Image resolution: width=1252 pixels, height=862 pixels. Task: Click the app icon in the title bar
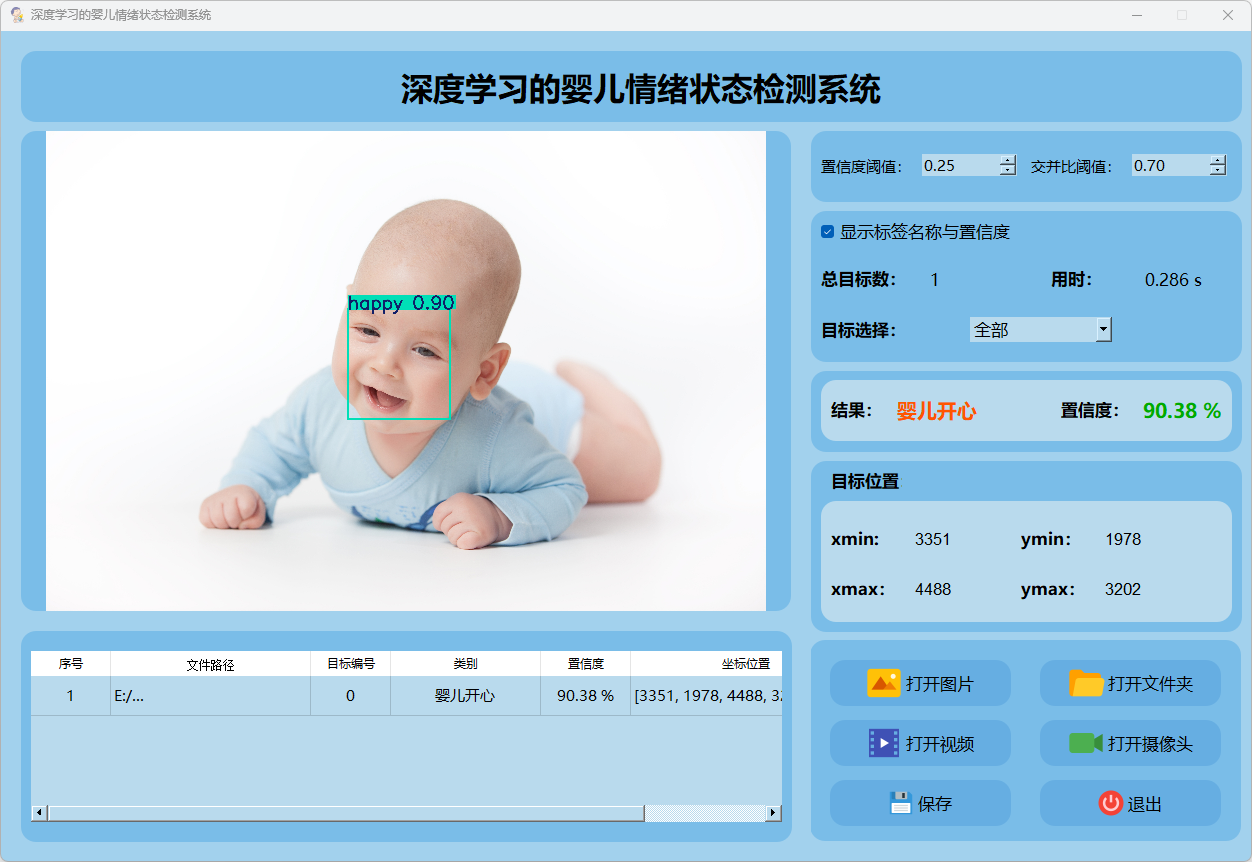(17, 15)
